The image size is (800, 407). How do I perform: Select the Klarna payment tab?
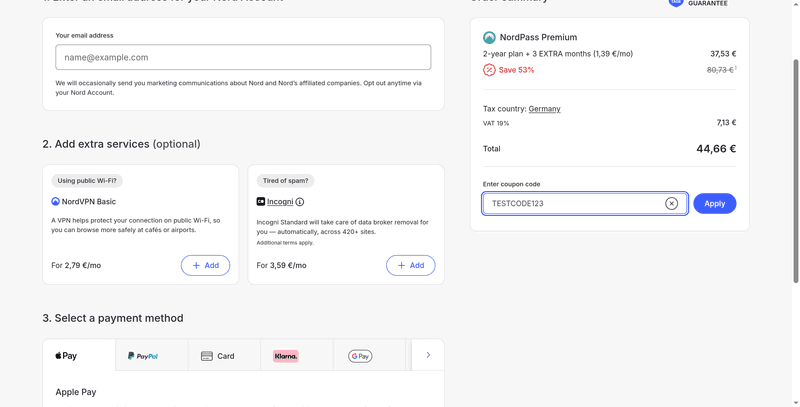[x=297, y=355]
